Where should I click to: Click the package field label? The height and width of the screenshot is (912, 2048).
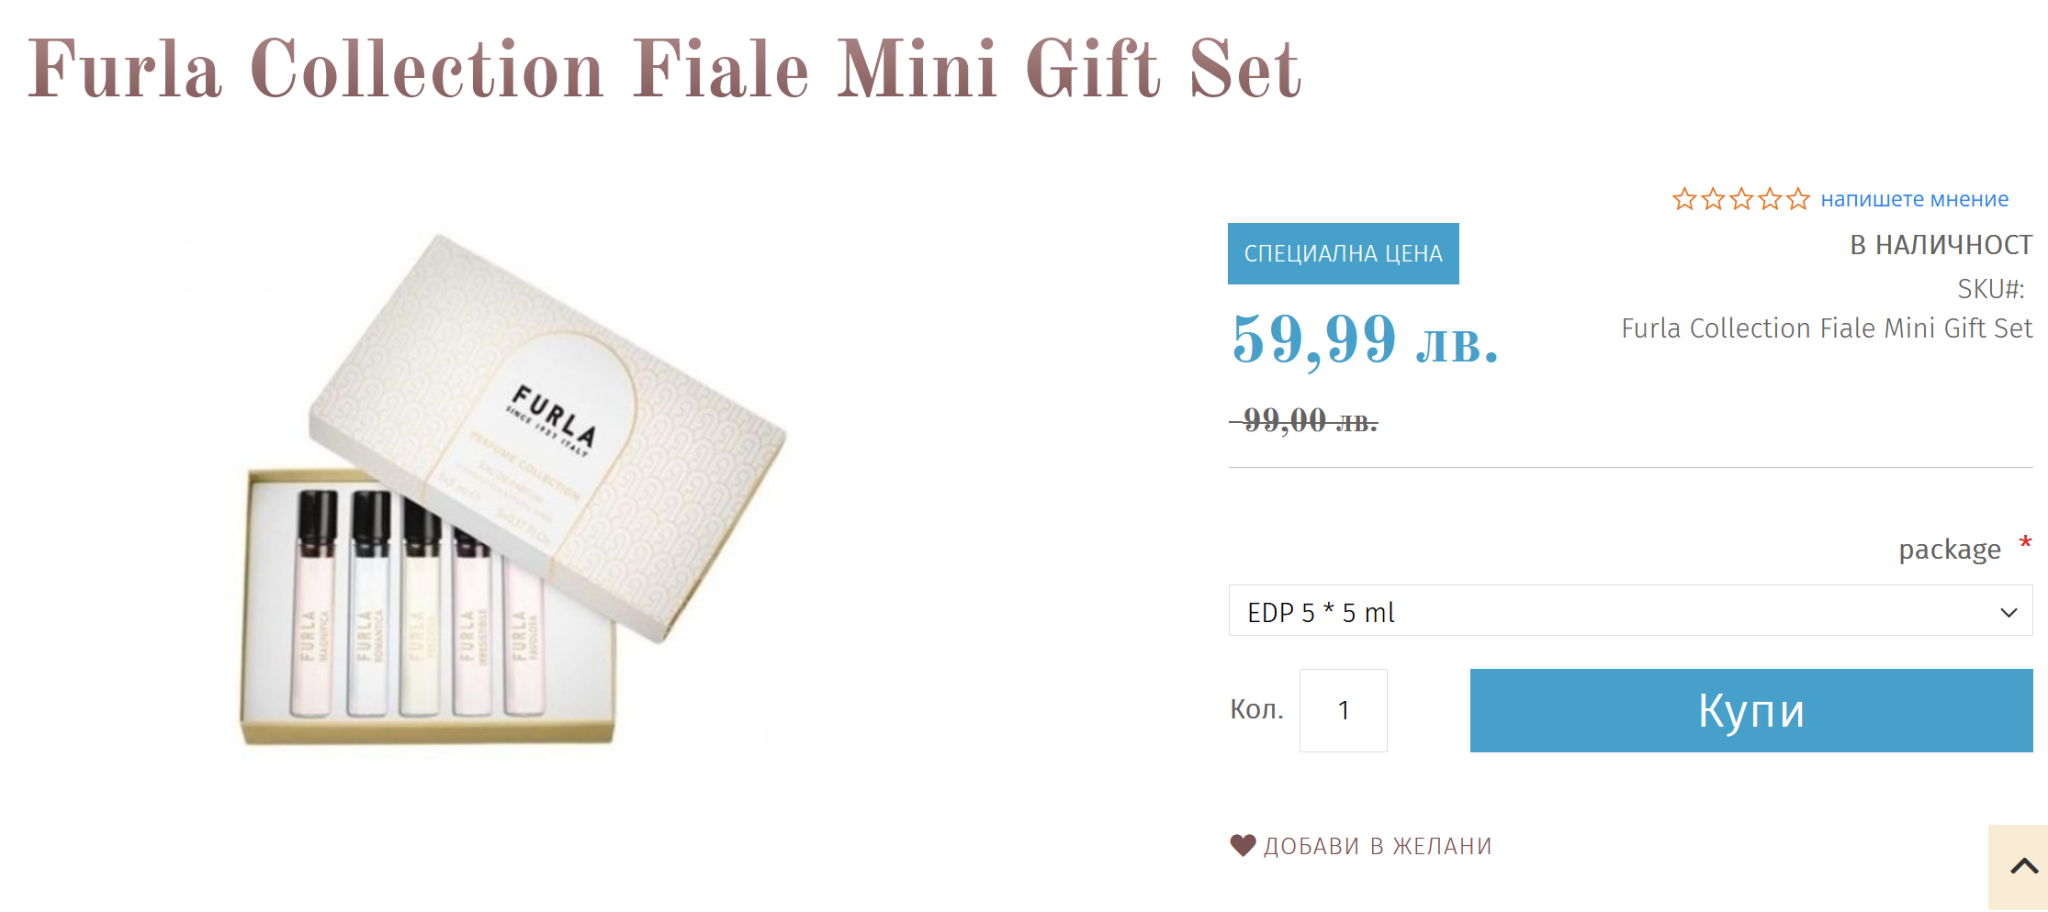click(1949, 549)
